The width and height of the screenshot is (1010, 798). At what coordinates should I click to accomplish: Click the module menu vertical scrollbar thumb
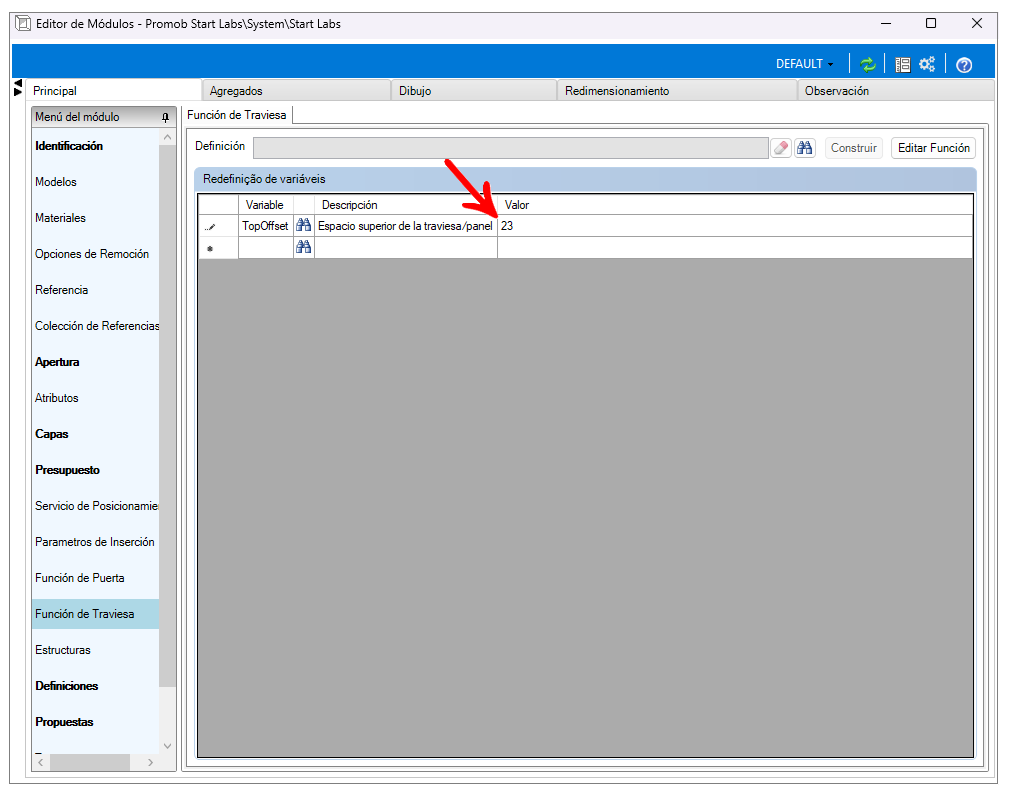click(167, 416)
